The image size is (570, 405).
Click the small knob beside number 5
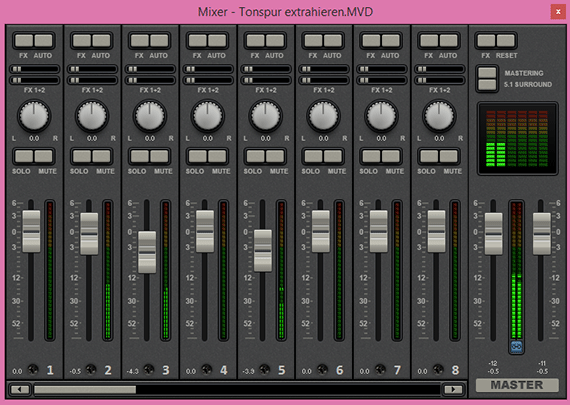pyautogui.click(x=264, y=369)
